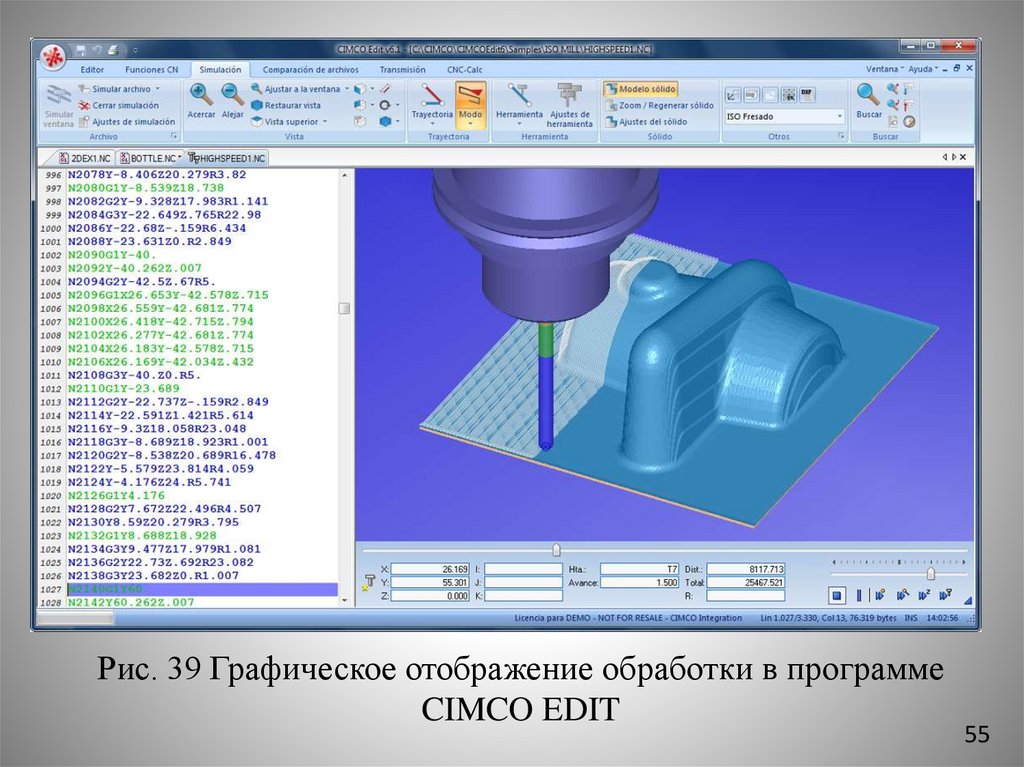Click the Dist. field showing 8117.713

click(x=746, y=569)
